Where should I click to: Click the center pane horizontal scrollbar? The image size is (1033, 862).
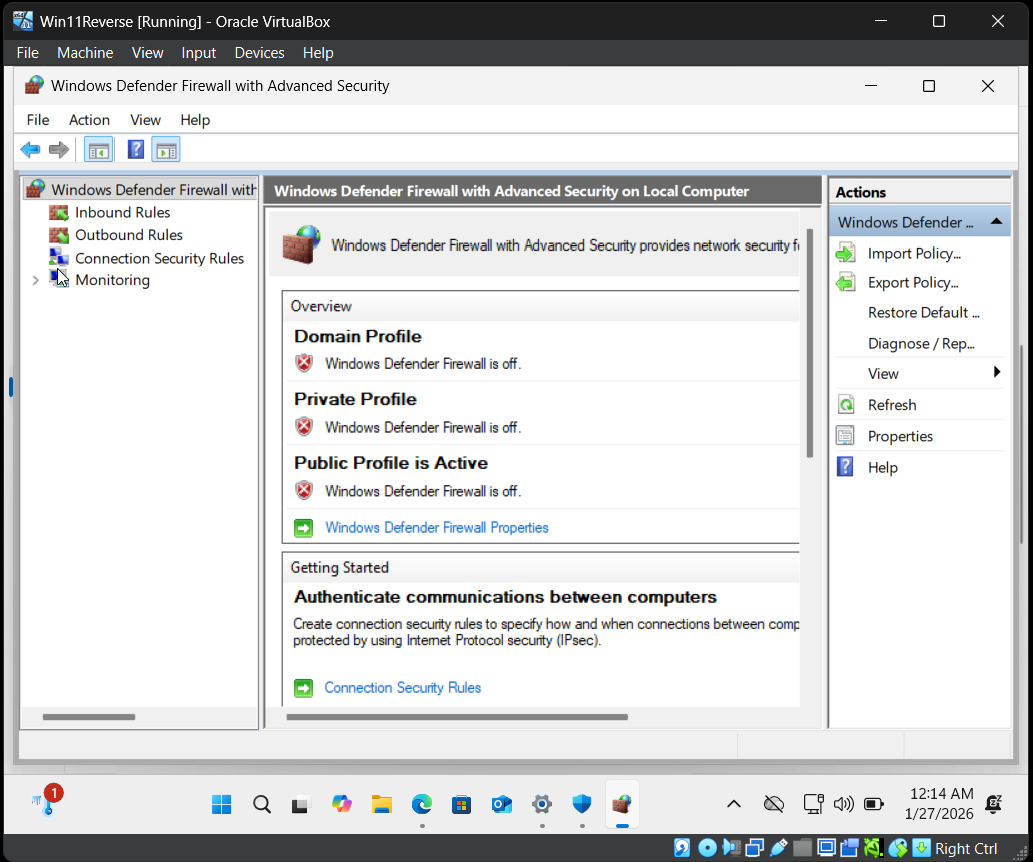[456, 717]
